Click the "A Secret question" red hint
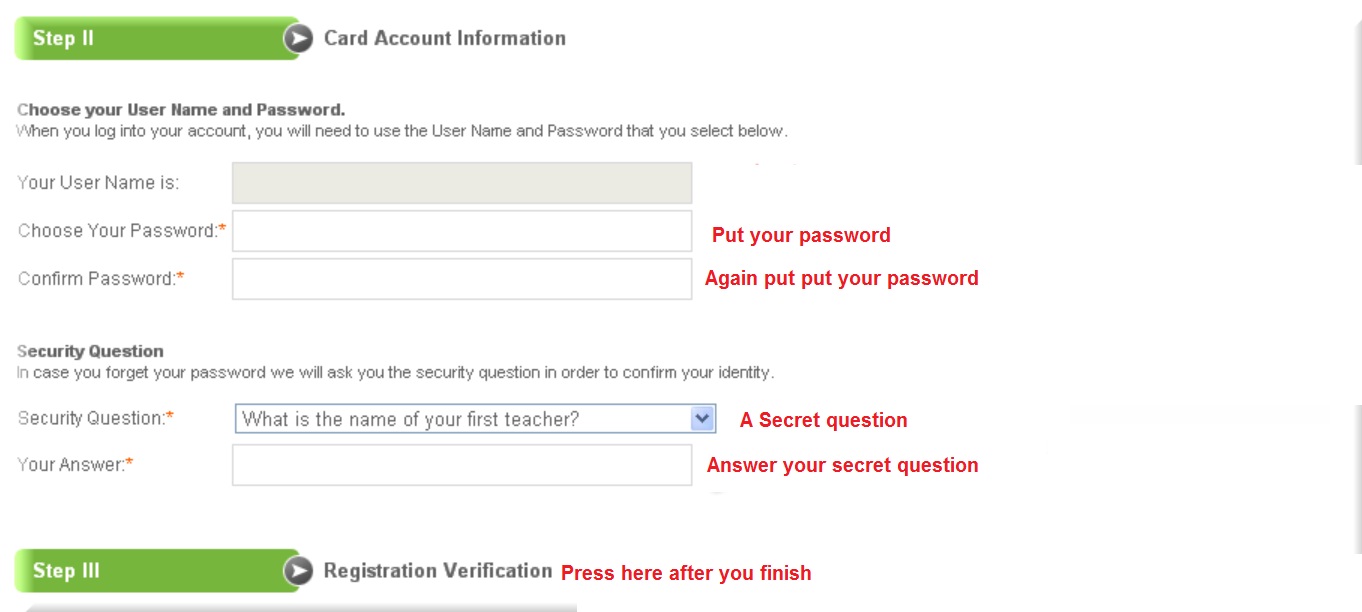The width and height of the screenshot is (1362, 612). point(823,421)
